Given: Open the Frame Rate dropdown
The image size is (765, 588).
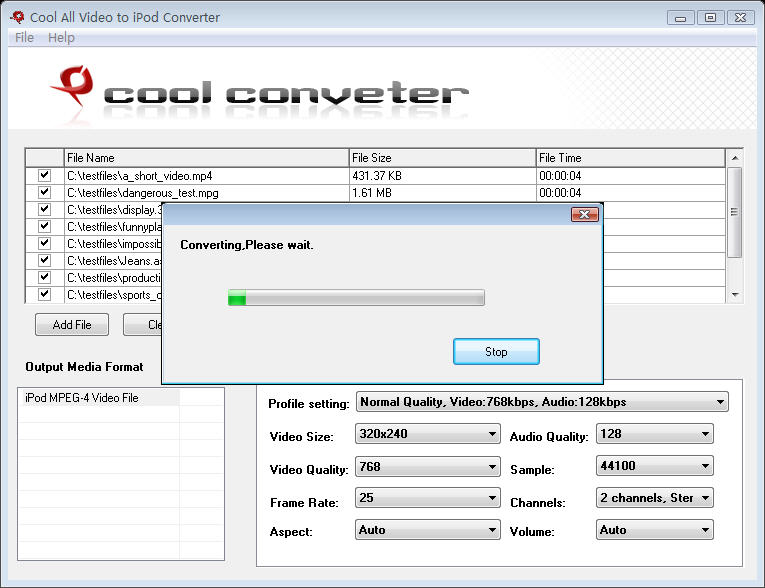Looking at the screenshot, I should [427, 498].
